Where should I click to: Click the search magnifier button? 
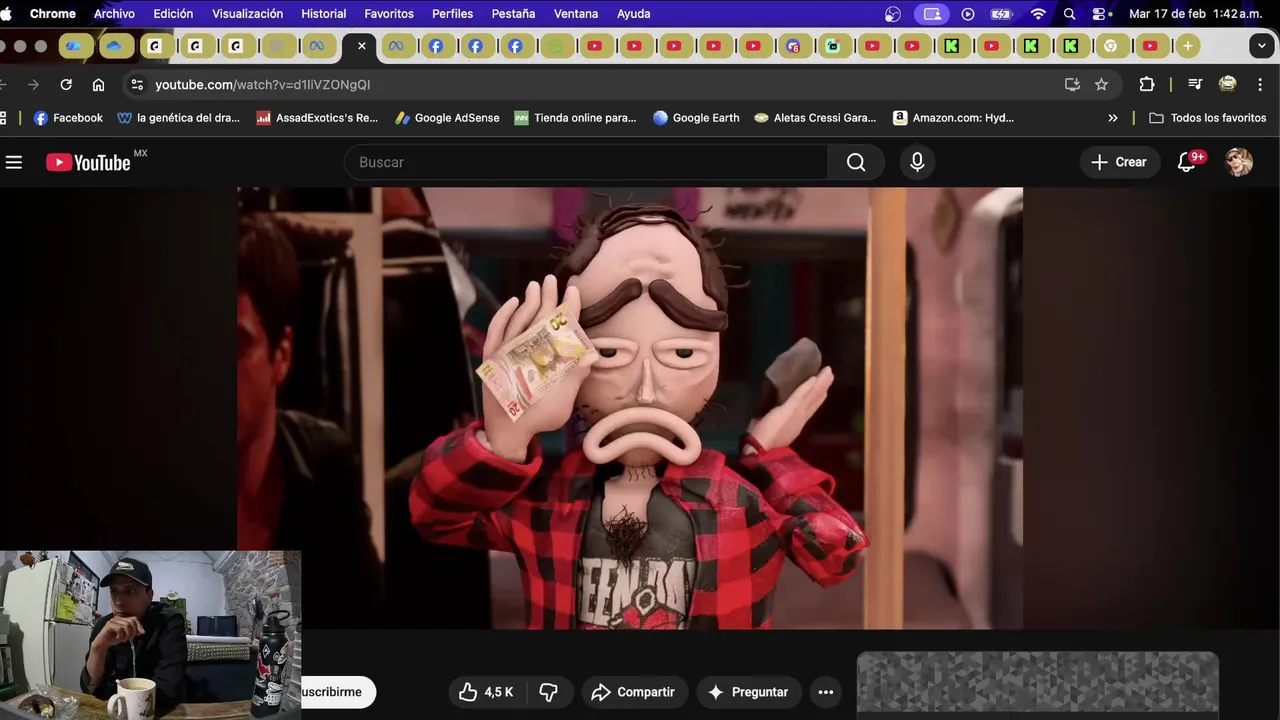click(856, 162)
